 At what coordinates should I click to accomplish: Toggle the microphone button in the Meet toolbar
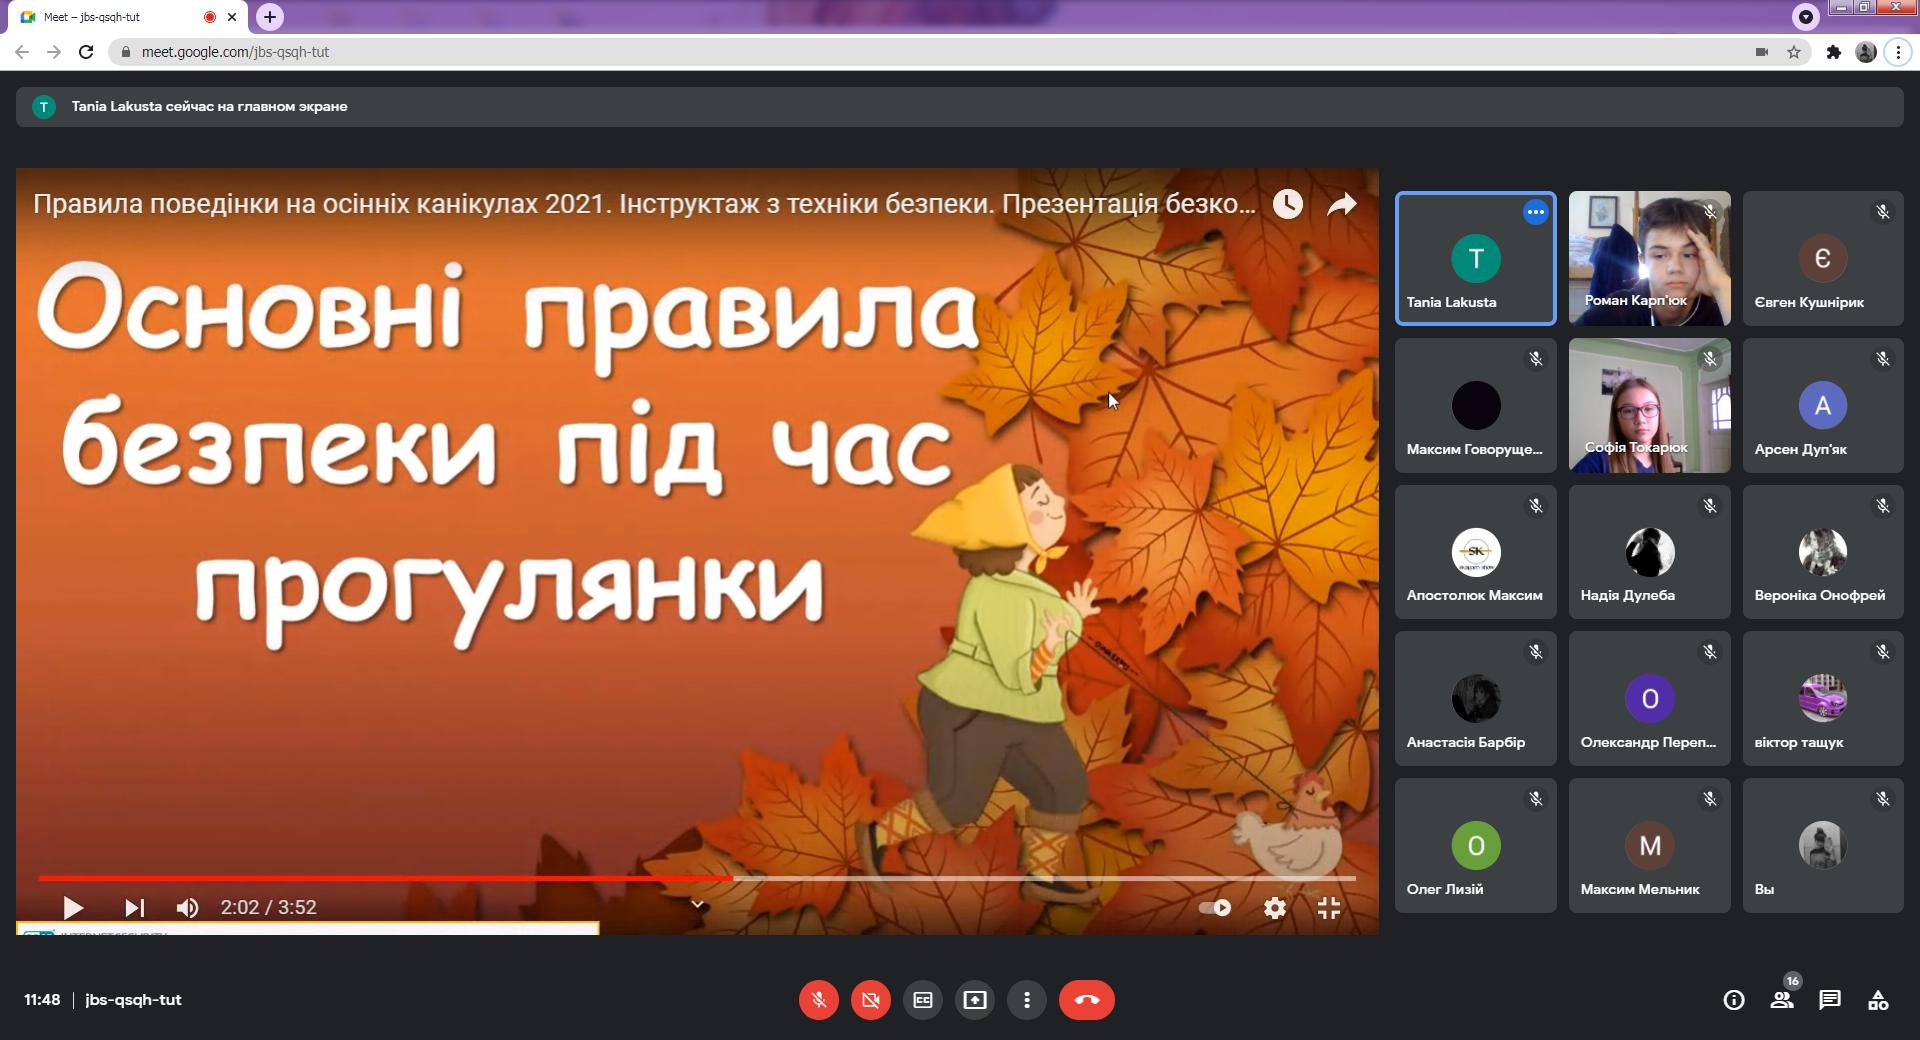point(818,1000)
